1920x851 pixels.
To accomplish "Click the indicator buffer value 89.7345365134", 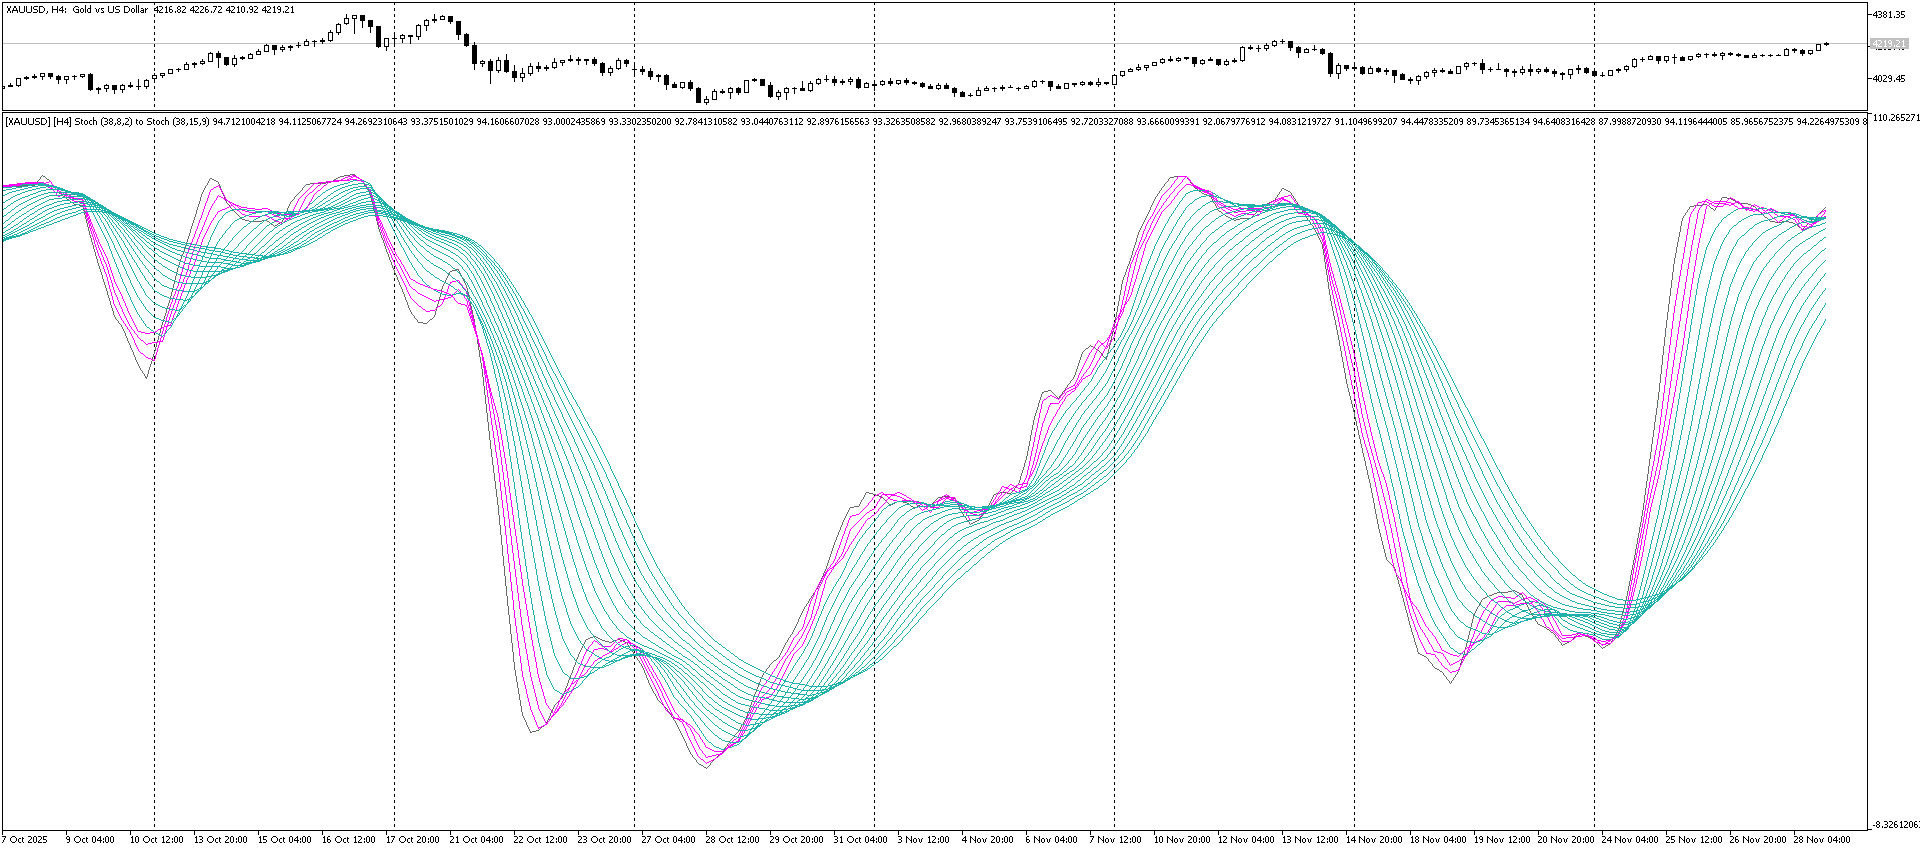I will [1498, 122].
